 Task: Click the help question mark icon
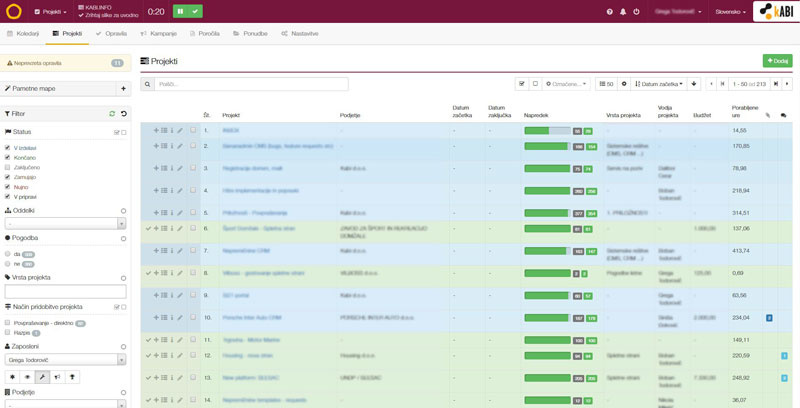pyautogui.click(x=609, y=12)
